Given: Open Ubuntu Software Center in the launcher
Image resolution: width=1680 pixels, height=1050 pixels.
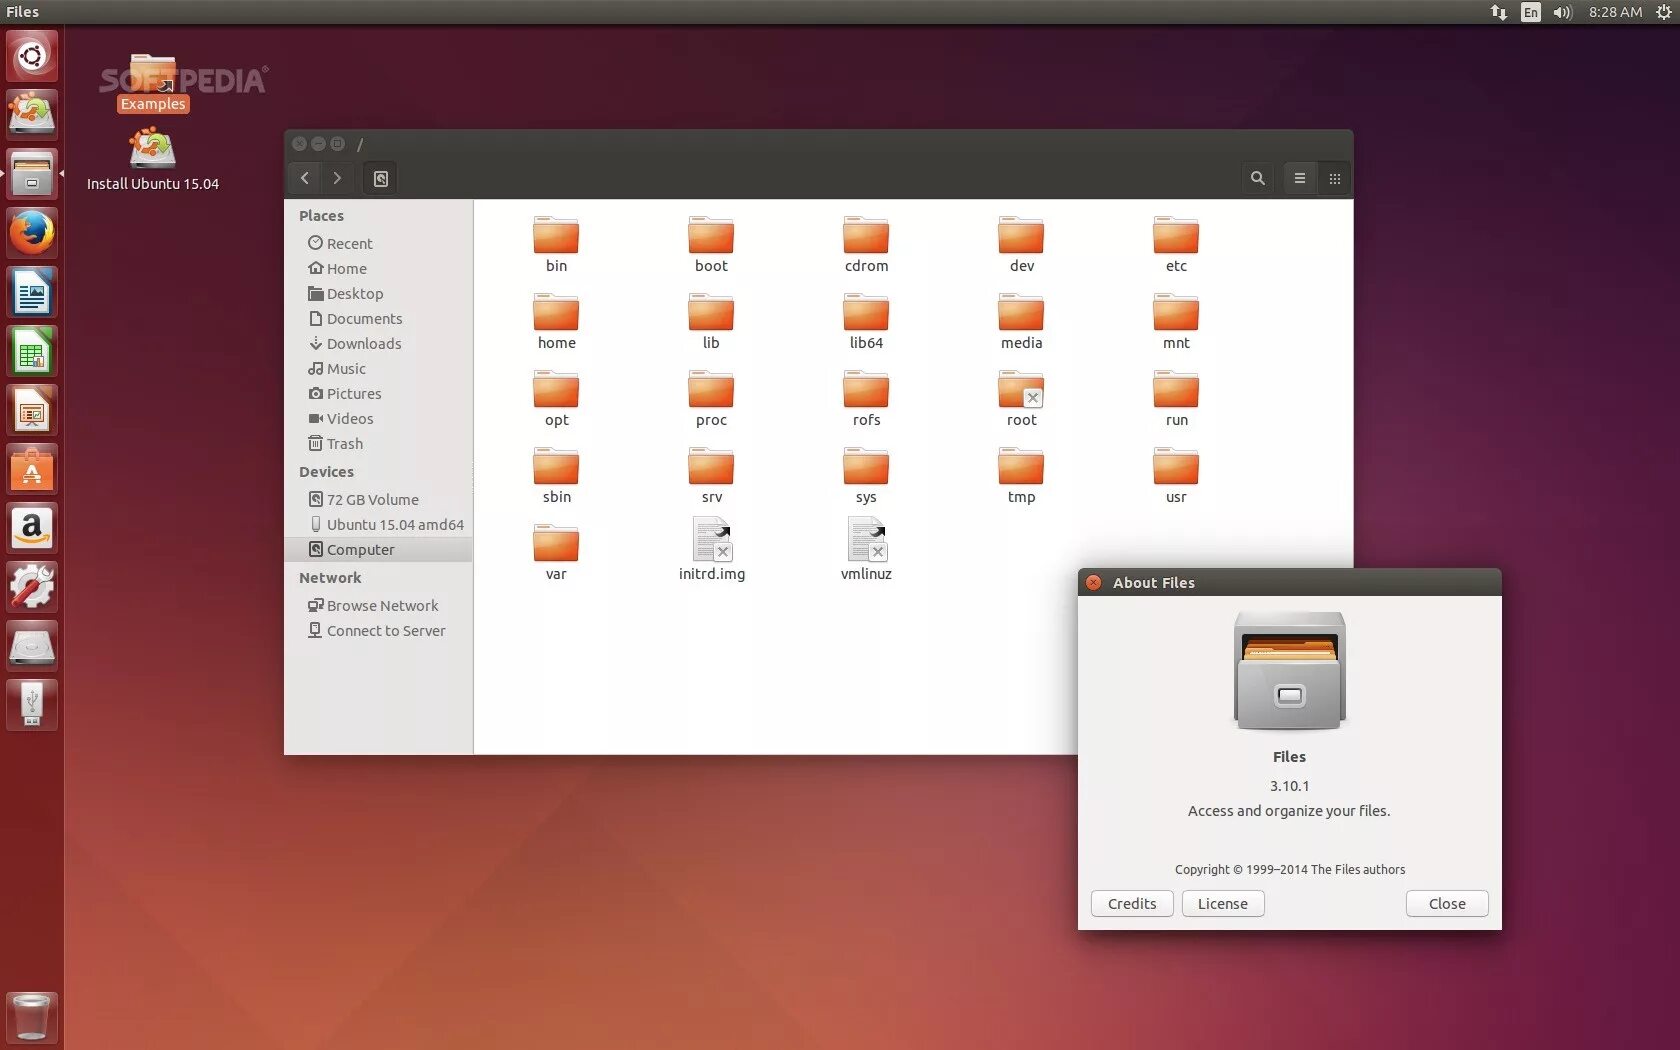Looking at the screenshot, I should 32,469.
